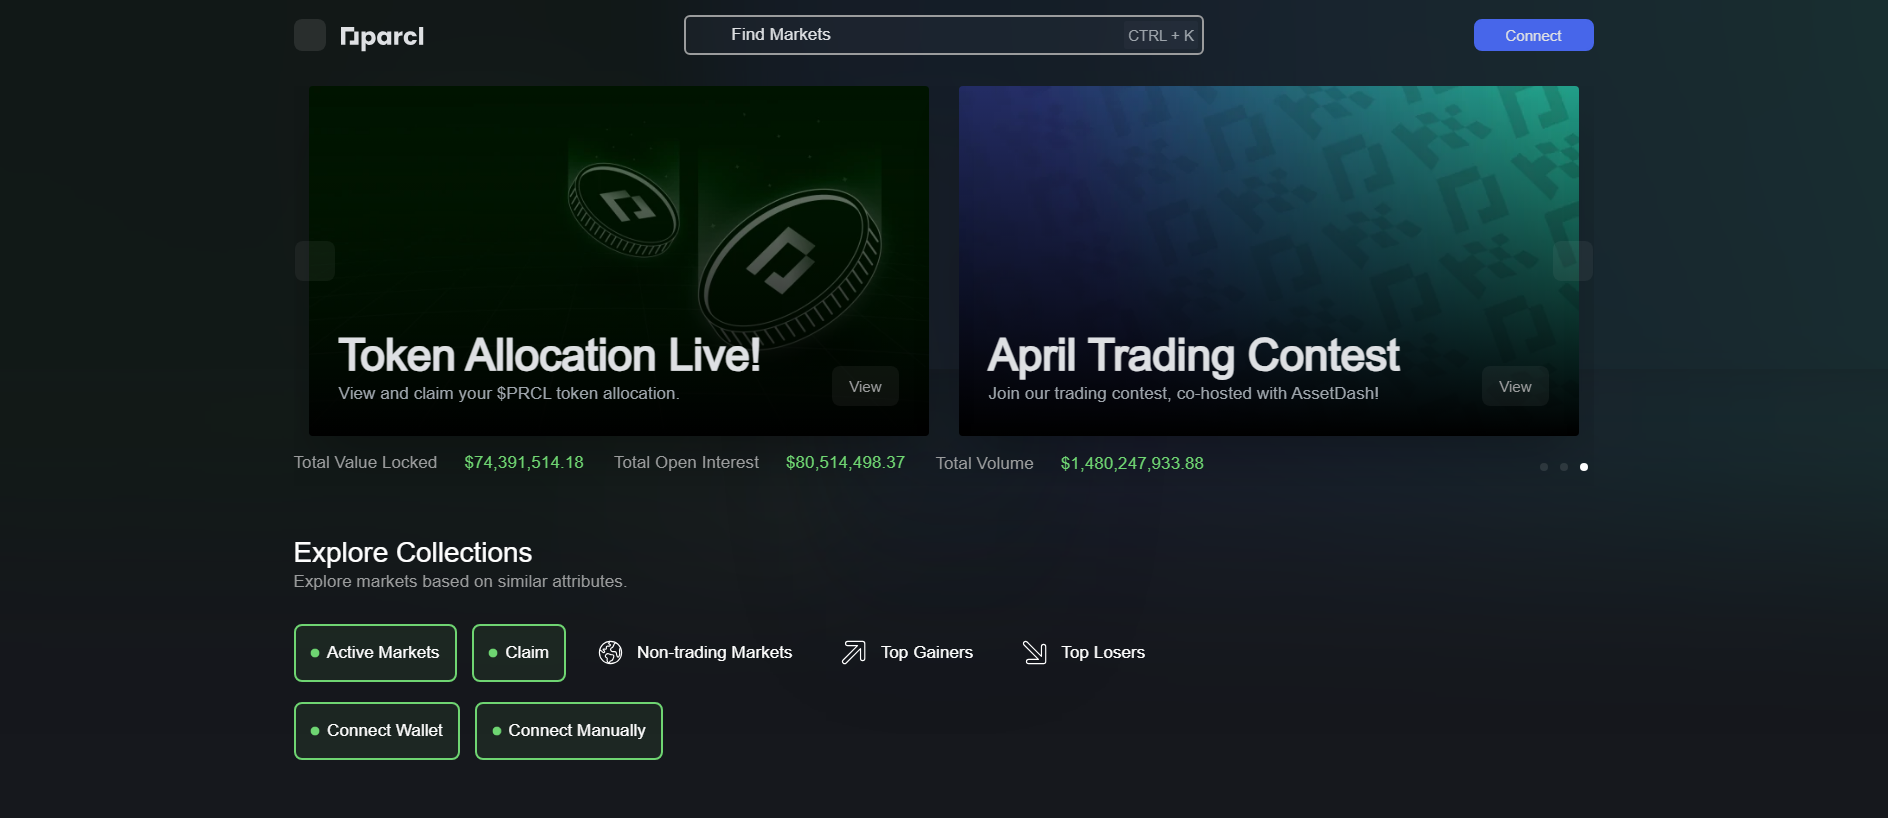Show the Non-trading Markets collection
This screenshot has height=818, width=1888.
[x=695, y=653]
